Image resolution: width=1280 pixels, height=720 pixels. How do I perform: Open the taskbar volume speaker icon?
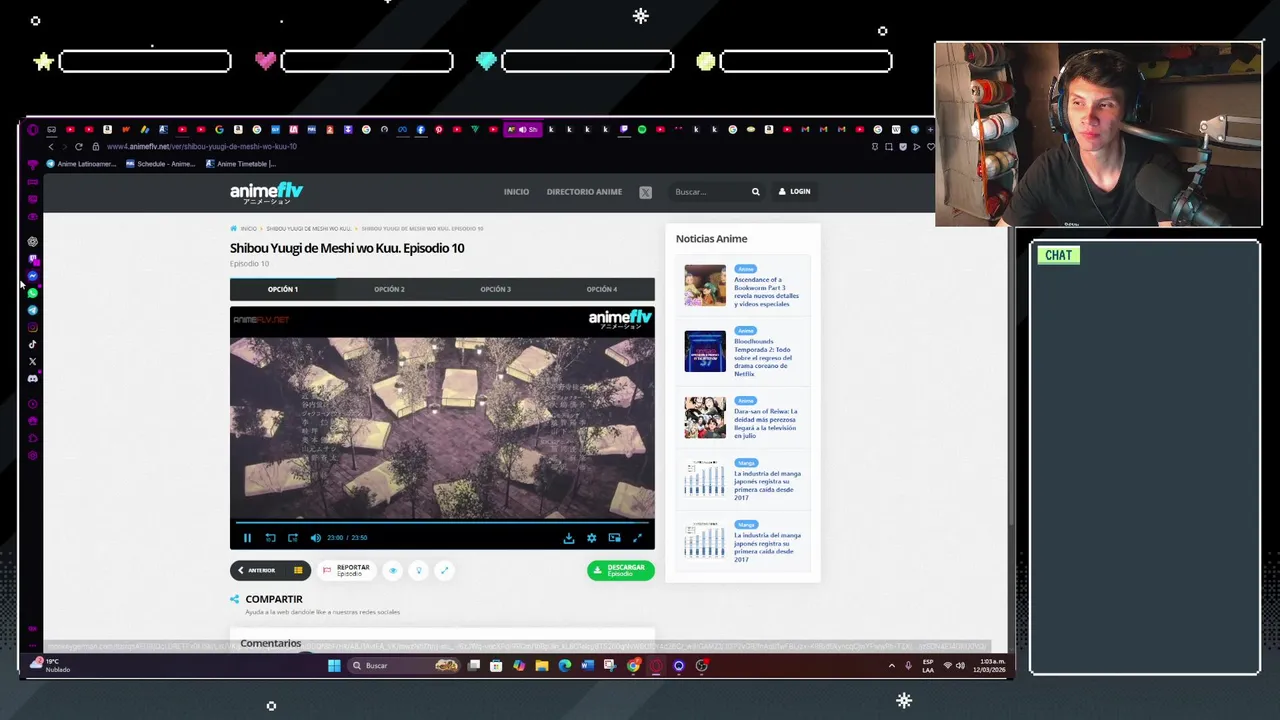[961, 666]
